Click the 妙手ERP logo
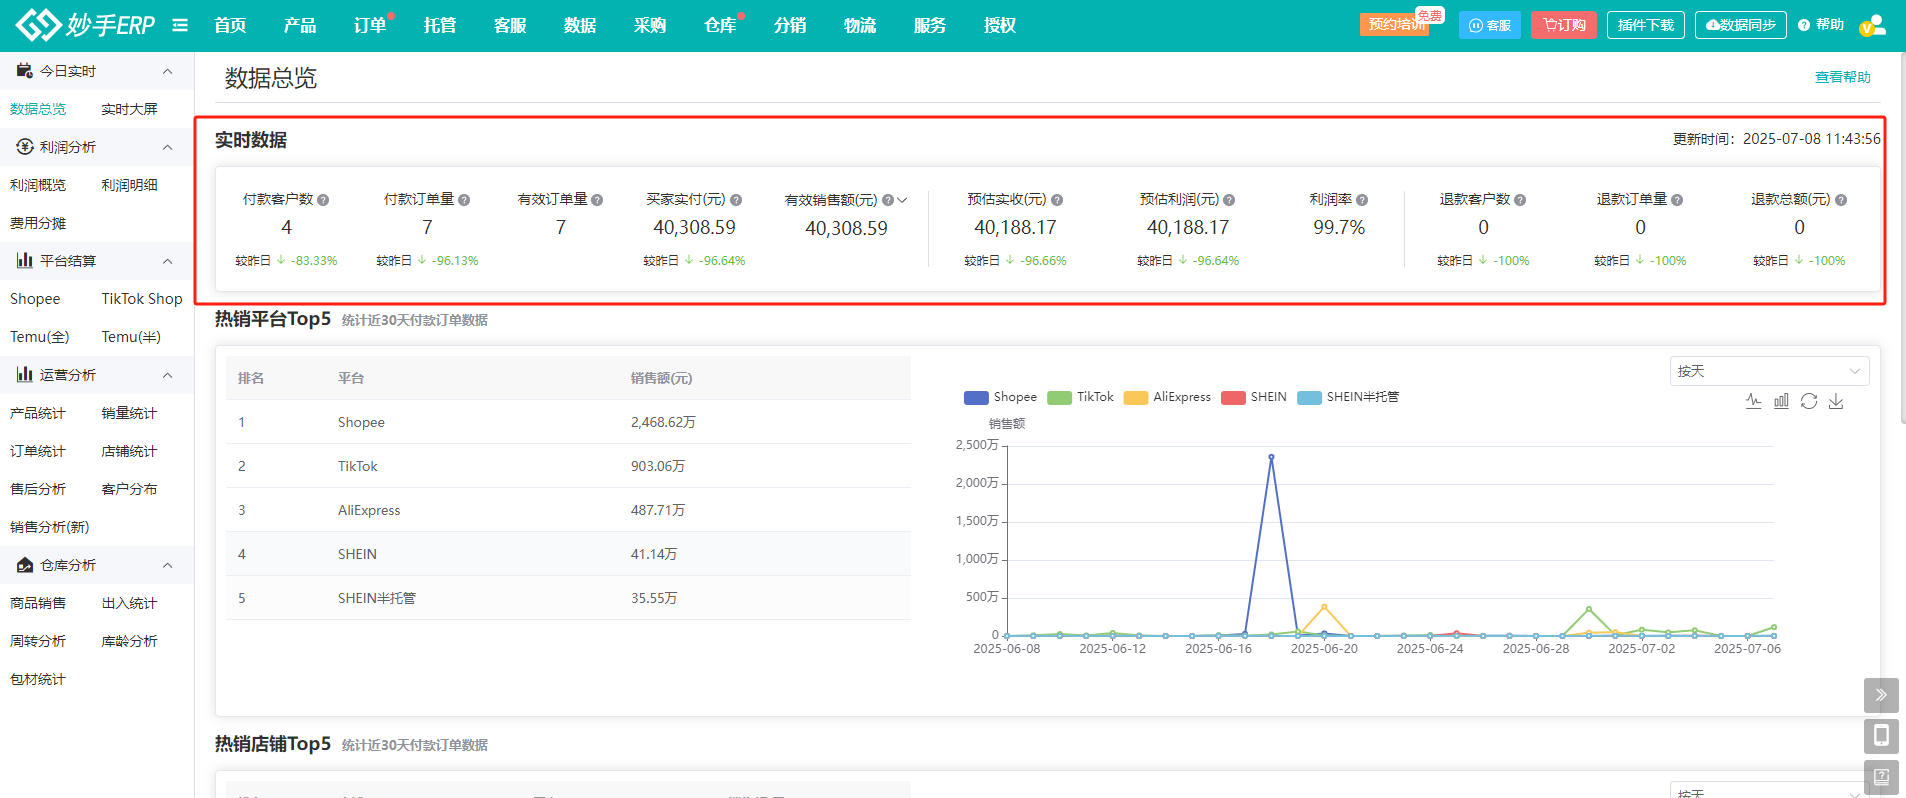 [x=85, y=25]
